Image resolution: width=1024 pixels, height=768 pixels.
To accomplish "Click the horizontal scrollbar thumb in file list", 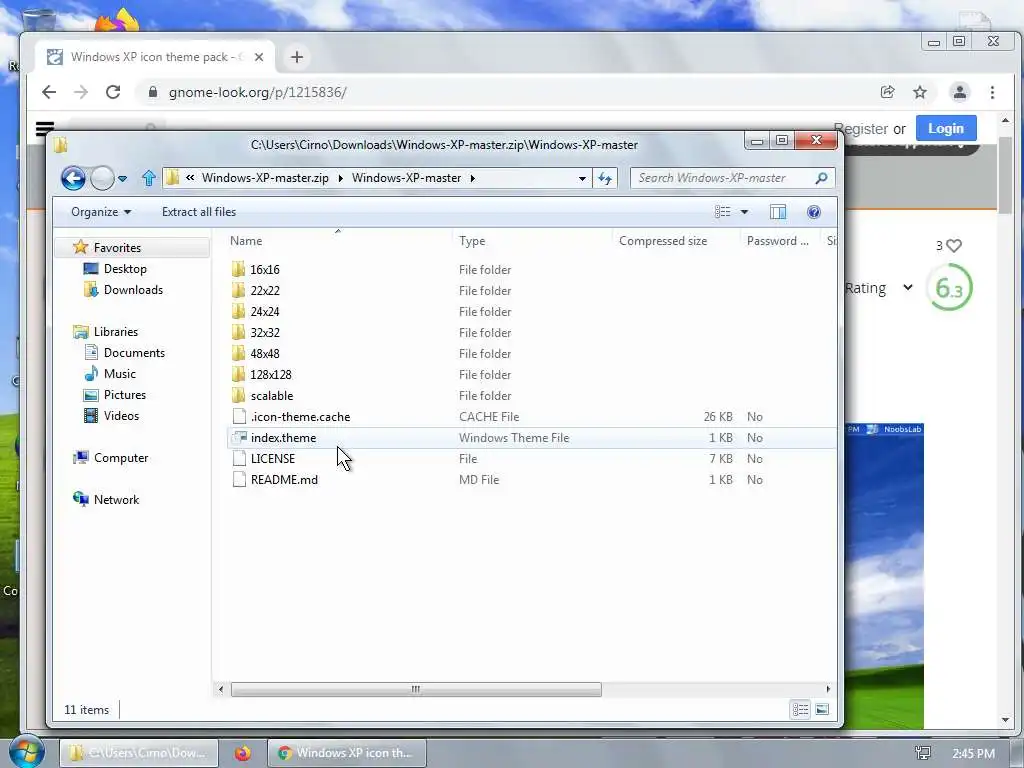I will (416, 689).
